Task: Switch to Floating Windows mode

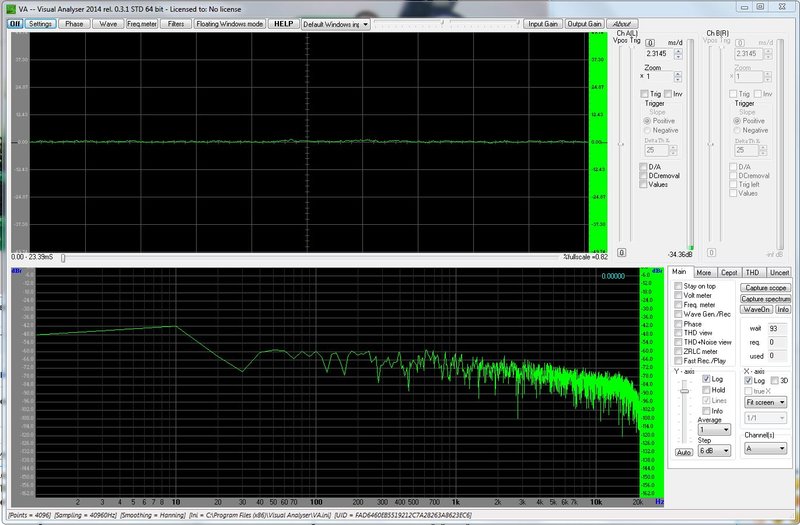Action: (229, 23)
